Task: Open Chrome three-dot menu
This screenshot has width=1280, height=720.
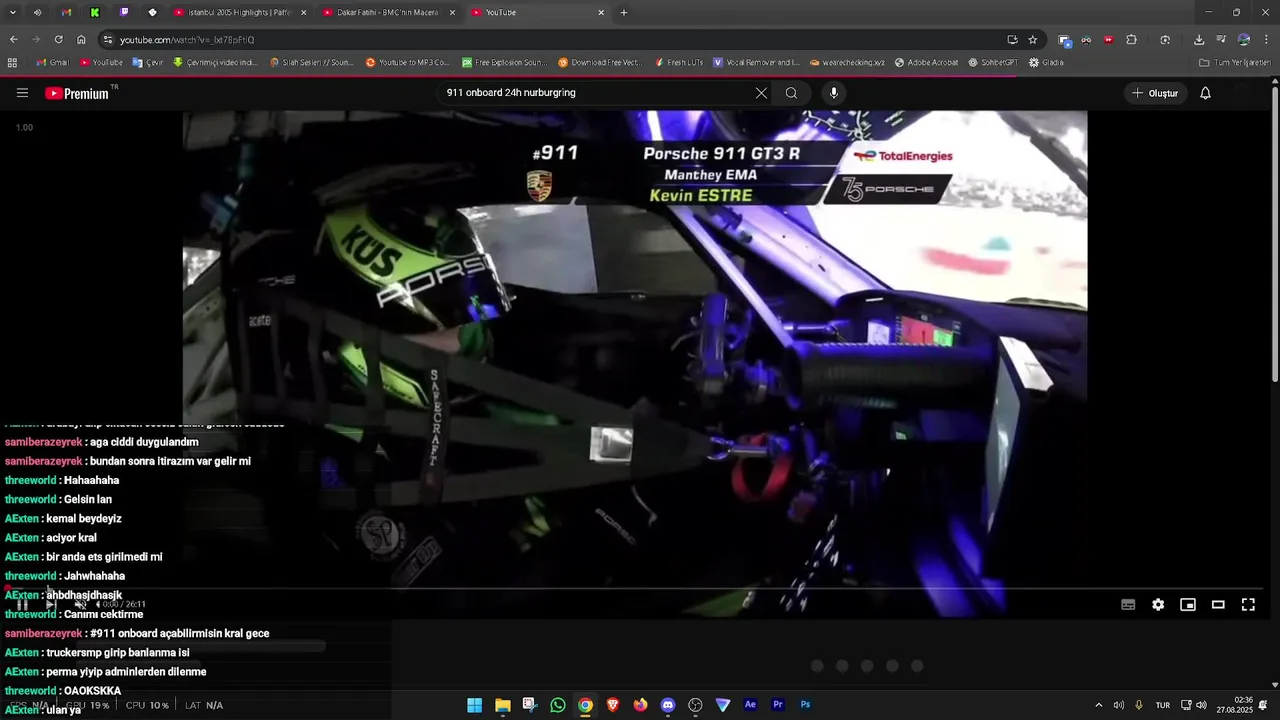Action: point(1267,39)
